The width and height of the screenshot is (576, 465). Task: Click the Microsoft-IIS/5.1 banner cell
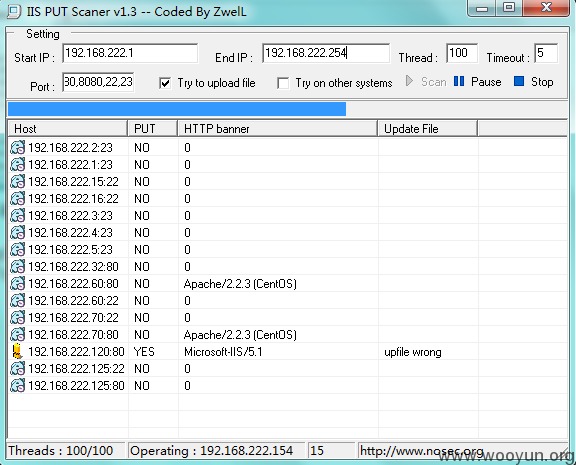click(223, 352)
